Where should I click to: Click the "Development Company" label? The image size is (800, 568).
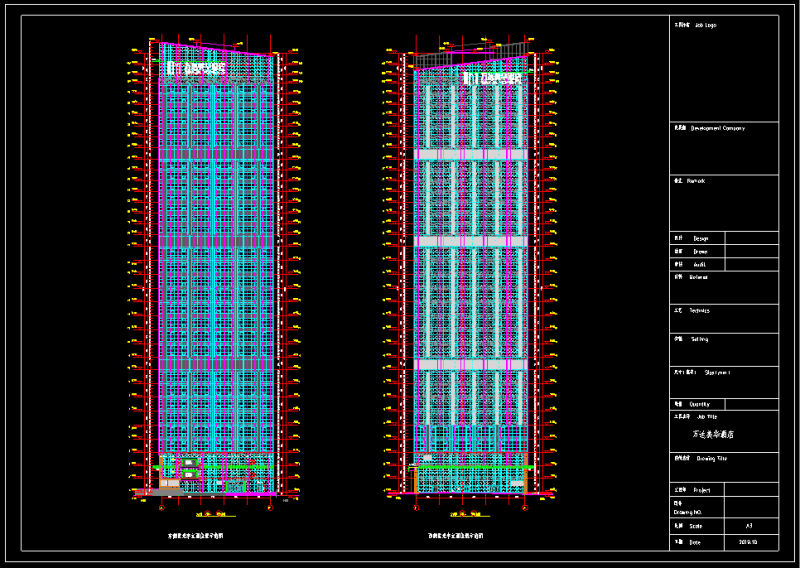(x=717, y=129)
